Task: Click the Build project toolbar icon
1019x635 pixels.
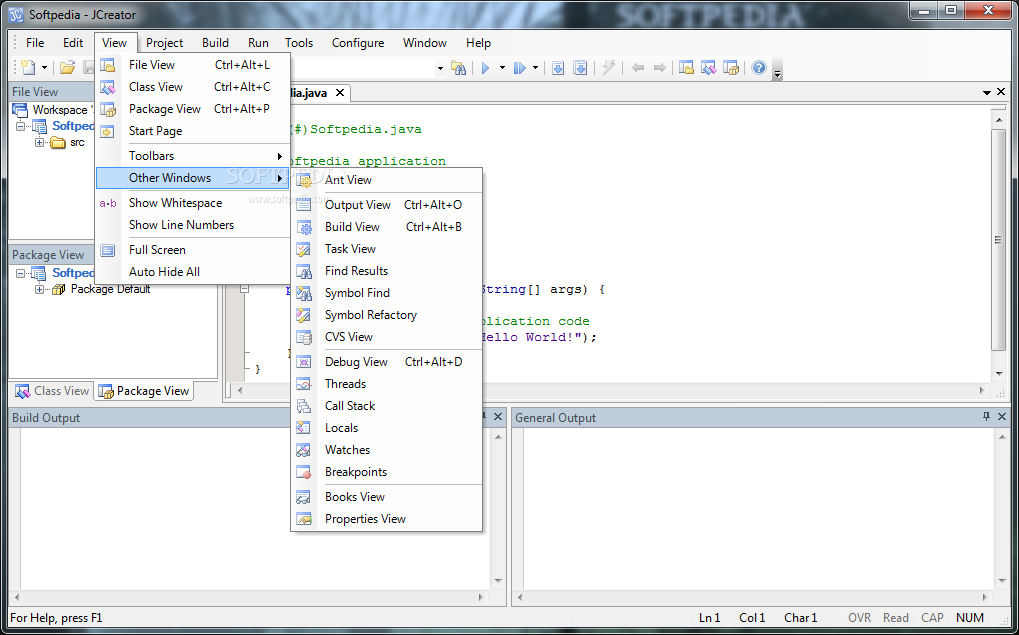Action: pyautogui.click(x=558, y=68)
